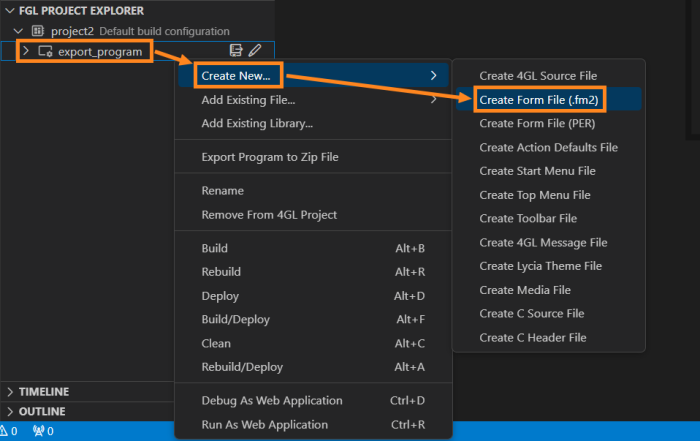Expand the OUTLINE section
700x441 pixels.
[x=10, y=411]
